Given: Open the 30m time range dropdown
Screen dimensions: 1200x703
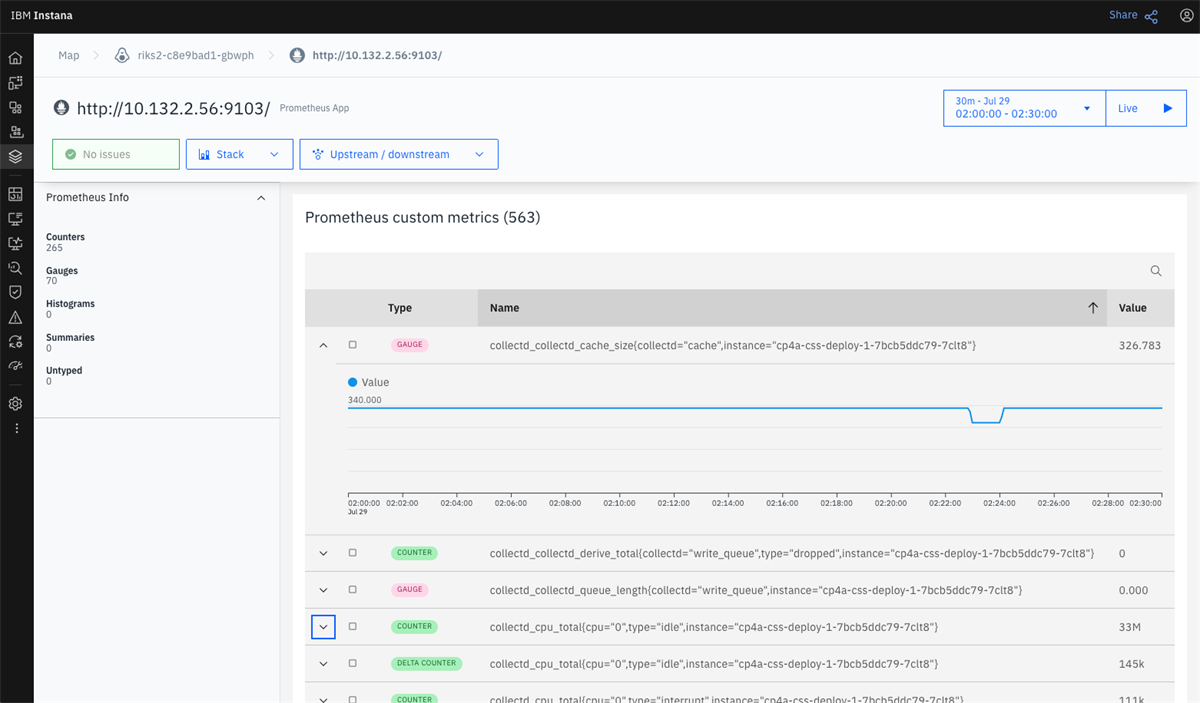Looking at the screenshot, I should [1024, 108].
